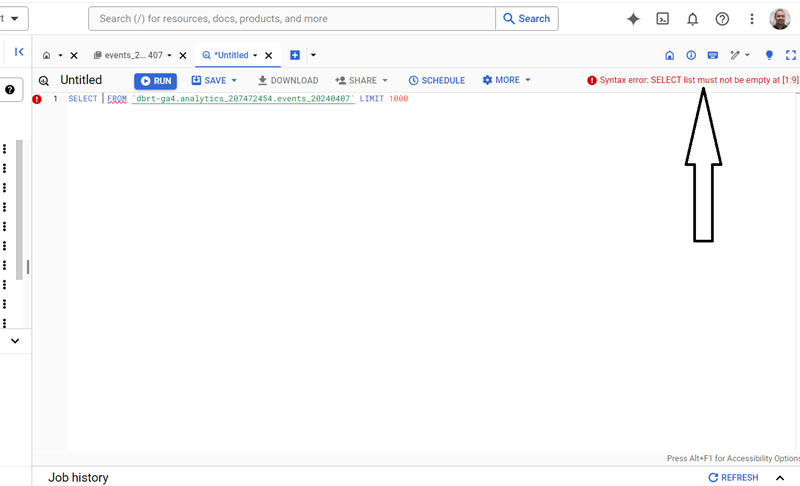Expand the chevron below the explorer list
Screen dimensions: 800x486
[x=15, y=341]
